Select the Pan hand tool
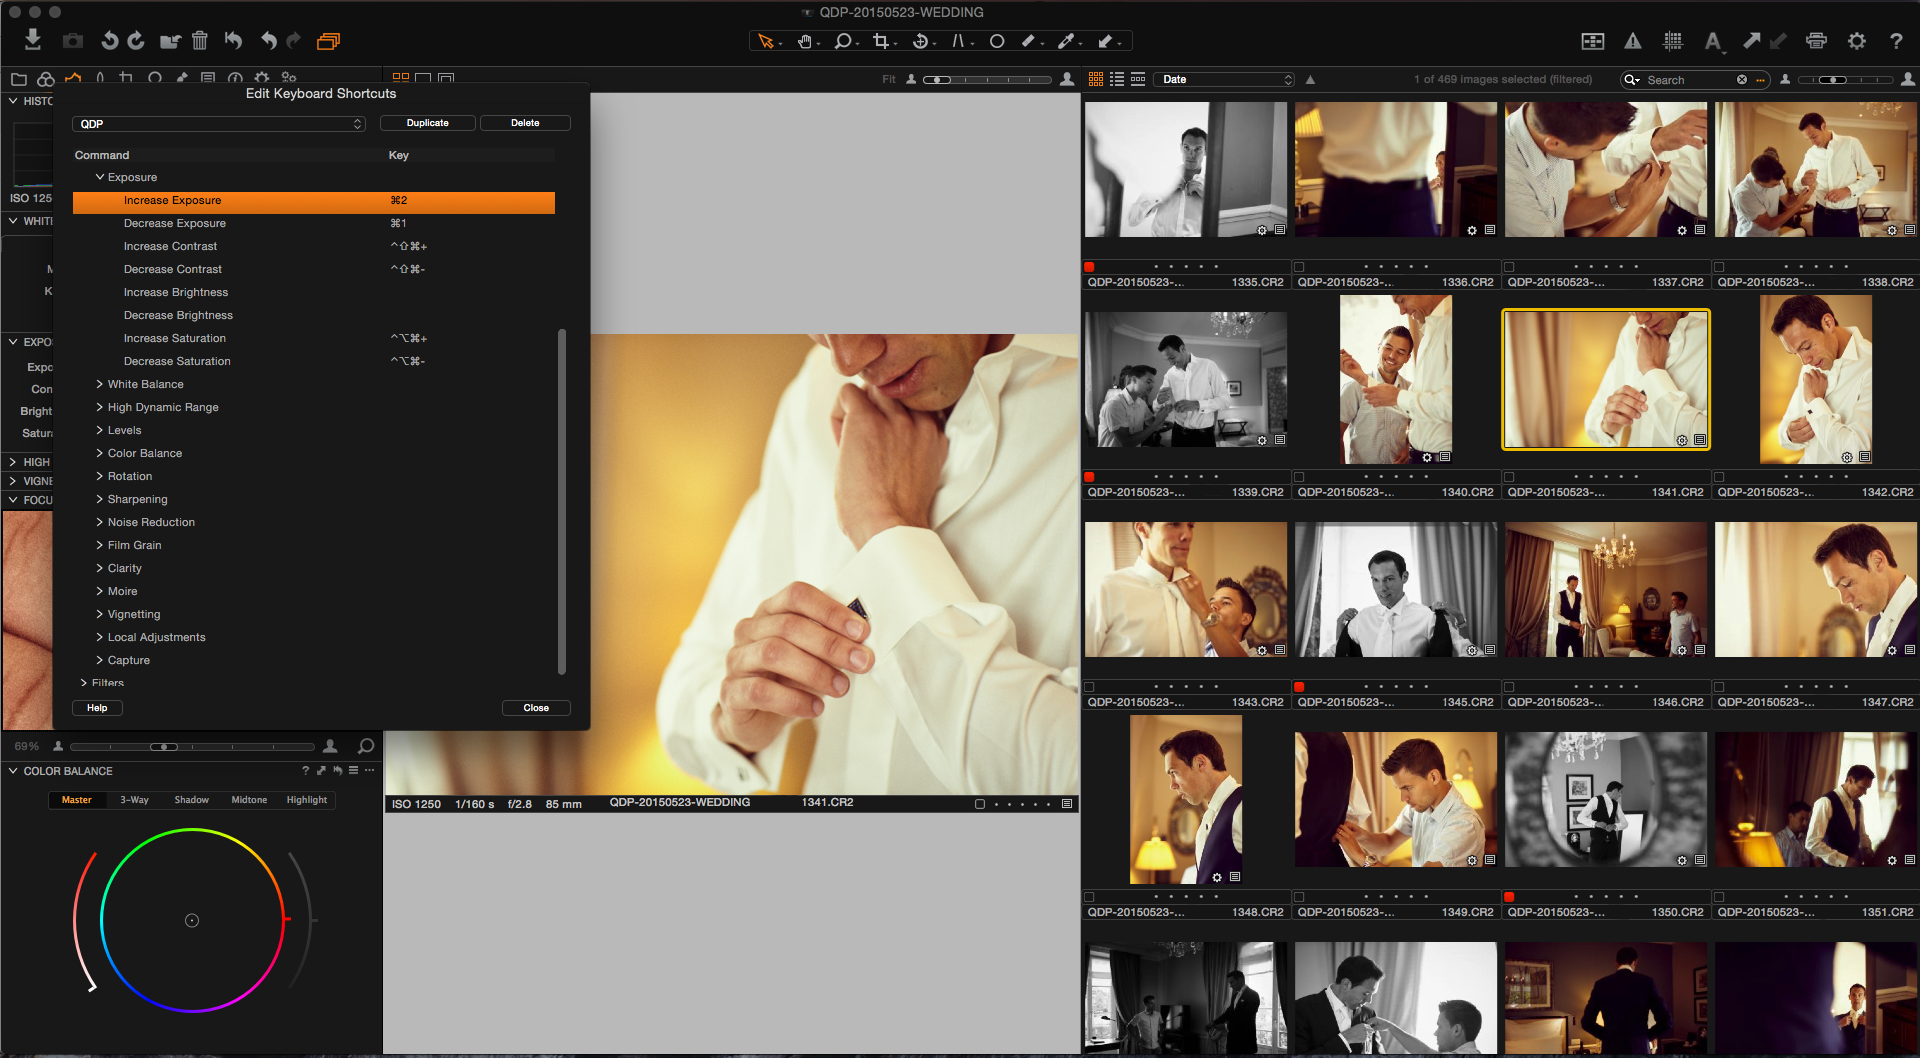This screenshot has width=1920, height=1058. (806, 41)
